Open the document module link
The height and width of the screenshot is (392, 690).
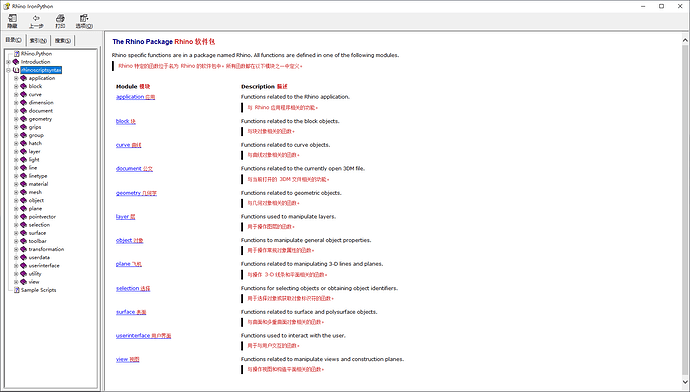(x=134, y=169)
